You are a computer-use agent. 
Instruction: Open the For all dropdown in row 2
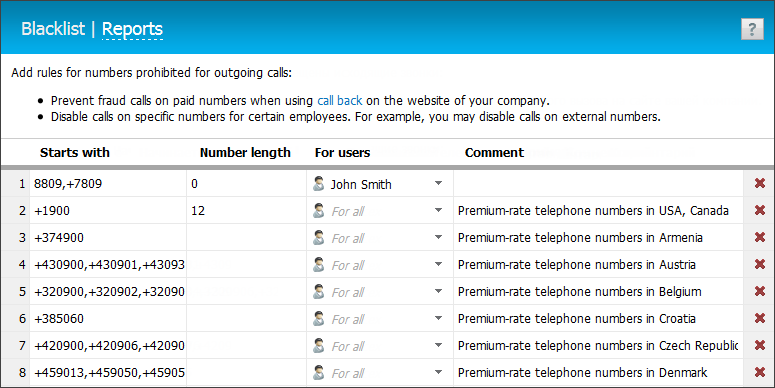pyautogui.click(x=438, y=211)
